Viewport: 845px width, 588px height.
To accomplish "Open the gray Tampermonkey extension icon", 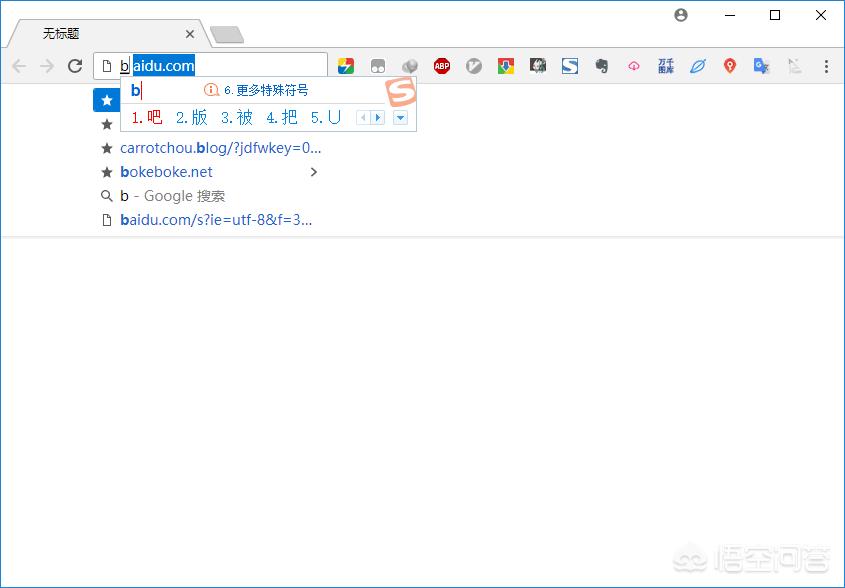I will 378,66.
